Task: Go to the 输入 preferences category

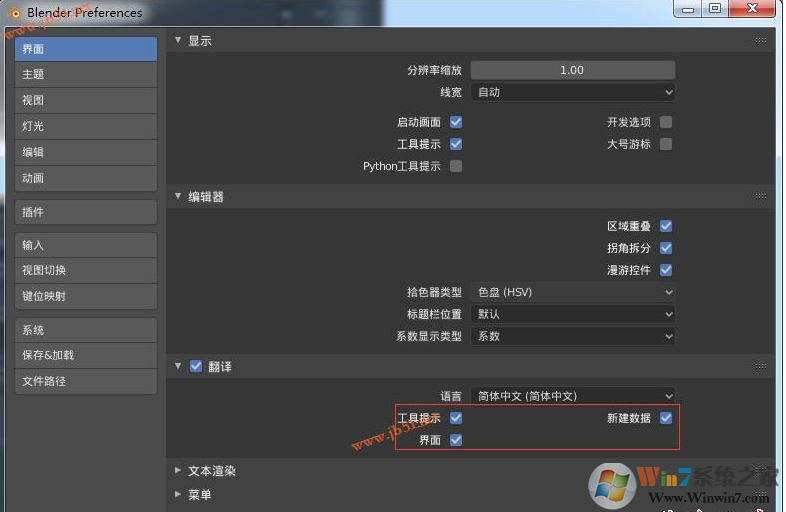Action: (x=86, y=245)
